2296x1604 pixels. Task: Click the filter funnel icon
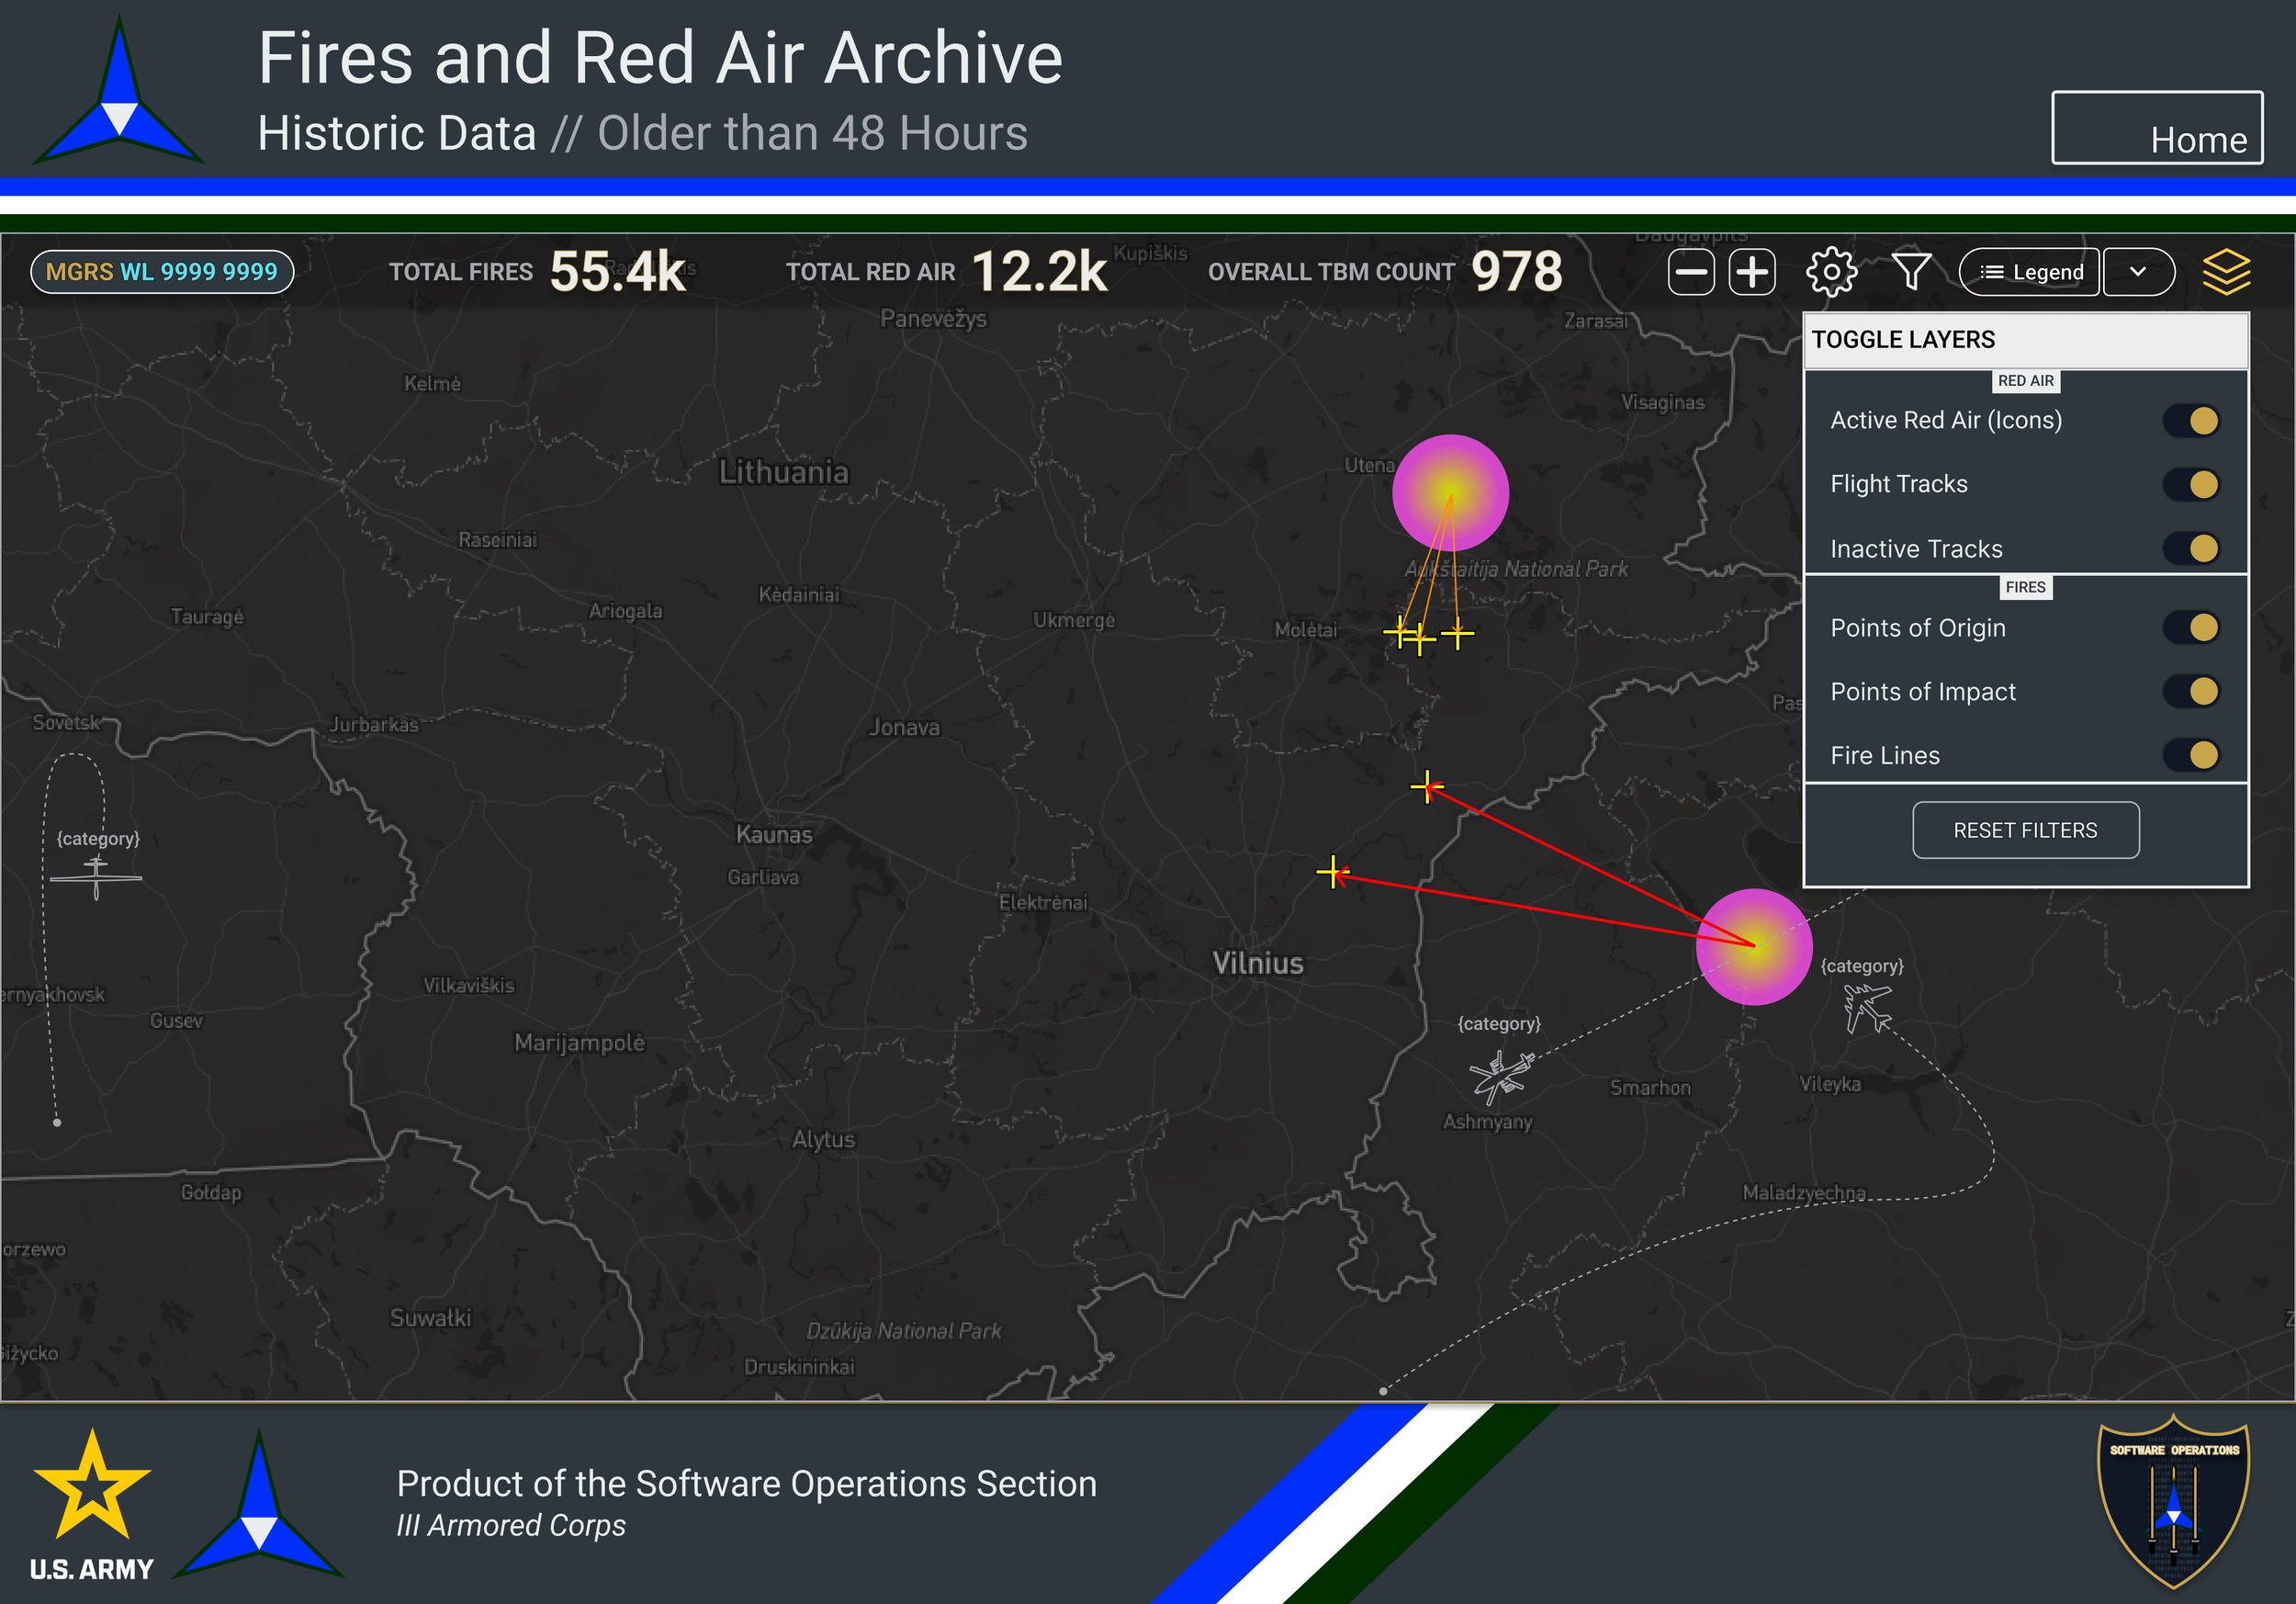pos(1911,272)
